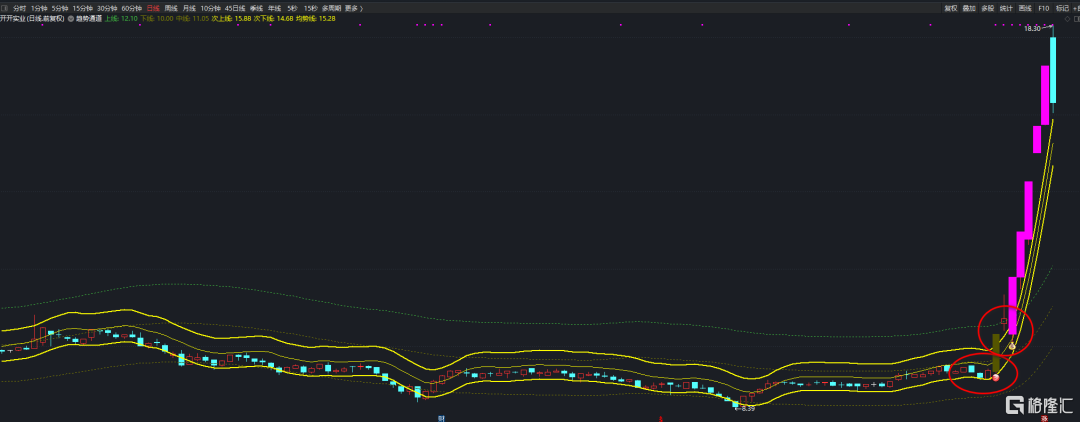Select the 15分钟 period tab
This screenshot has width=1080, height=422.
tap(83, 8)
